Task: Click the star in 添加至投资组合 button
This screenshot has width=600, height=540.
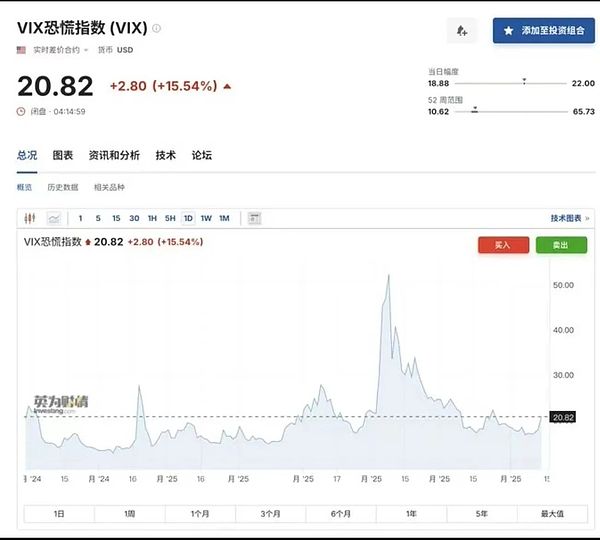Action: (x=508, y=31)
